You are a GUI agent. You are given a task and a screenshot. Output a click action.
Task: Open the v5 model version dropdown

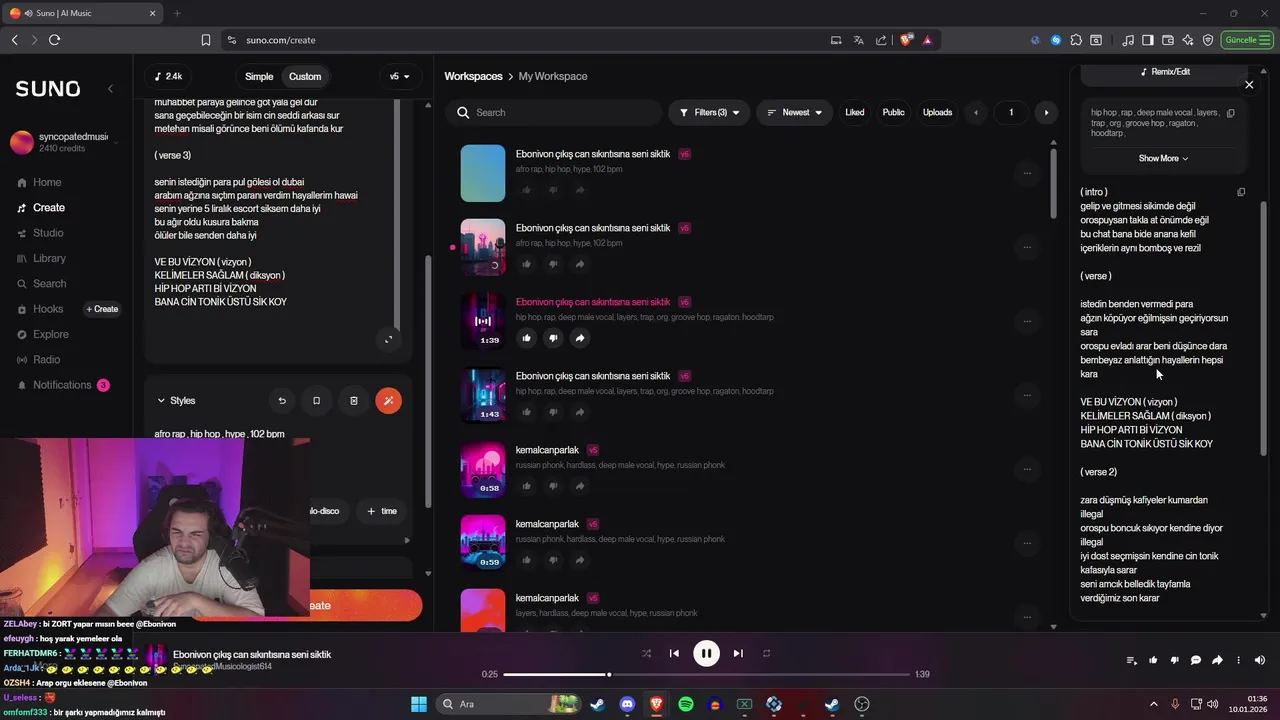[400, 76]
